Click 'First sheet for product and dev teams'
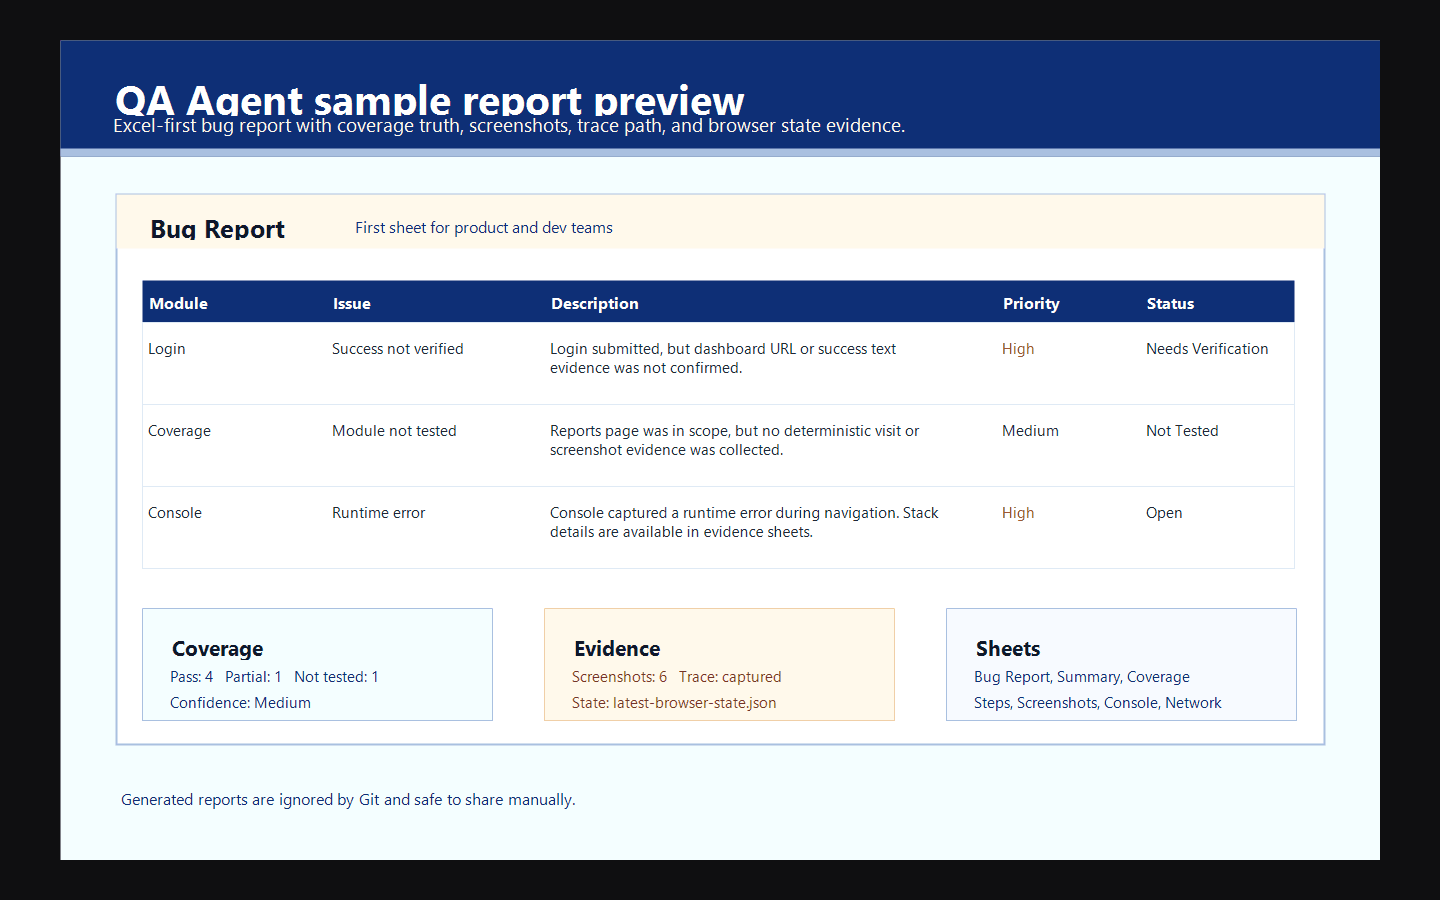1440x900 pixels. (x=484, y=228)
